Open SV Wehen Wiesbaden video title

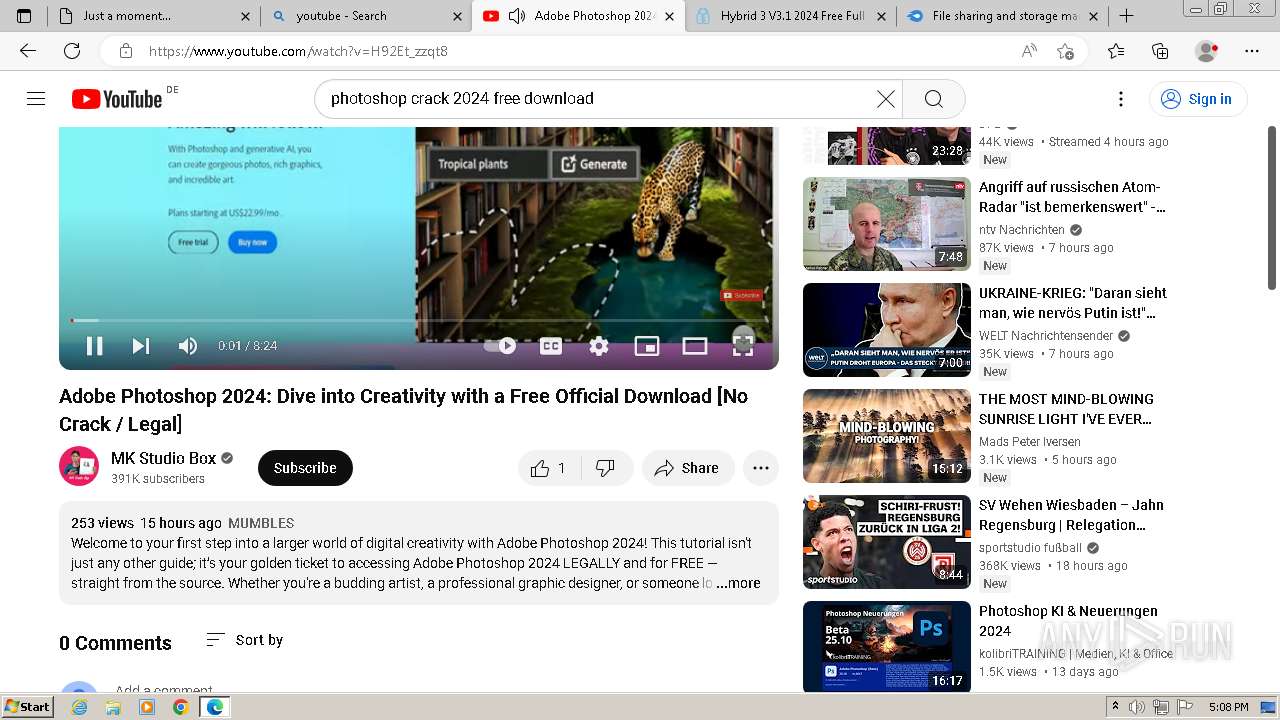pos(1071,515)
